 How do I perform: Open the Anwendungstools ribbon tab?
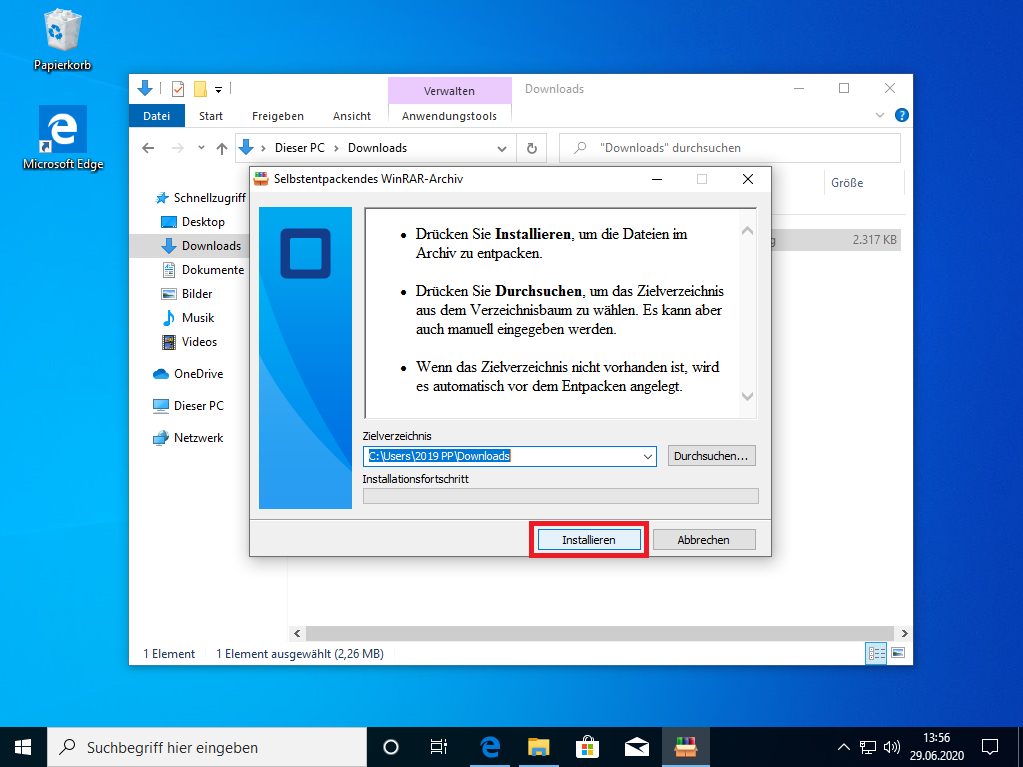tap(450, 115)
